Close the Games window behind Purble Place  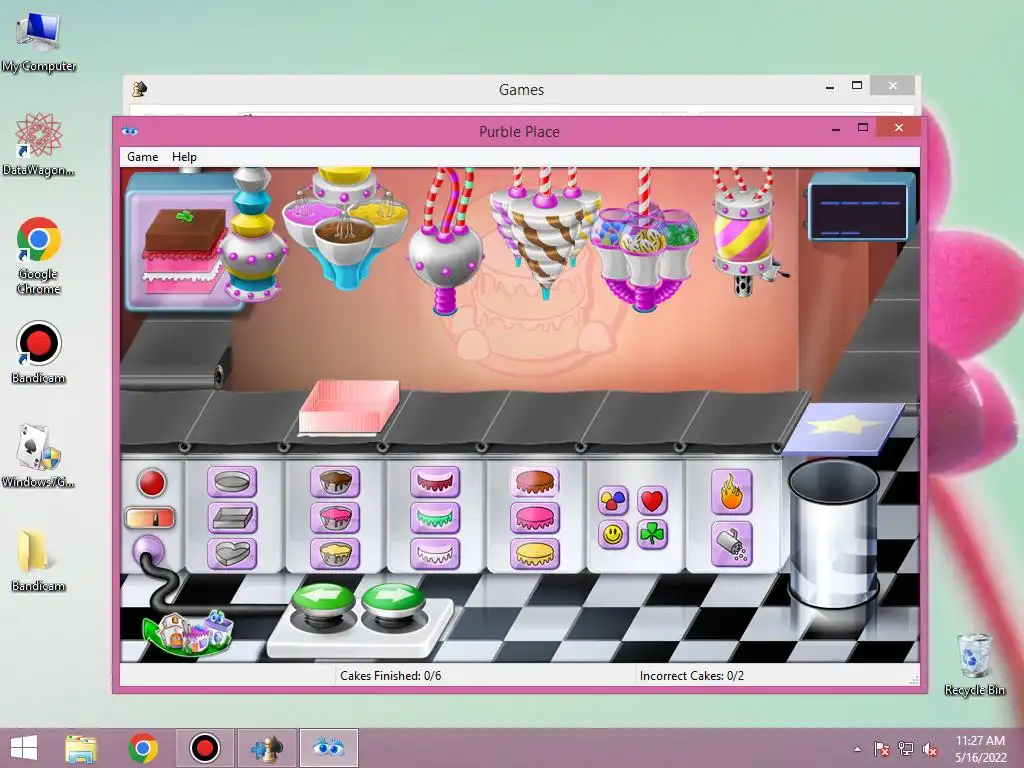point(893,86)
